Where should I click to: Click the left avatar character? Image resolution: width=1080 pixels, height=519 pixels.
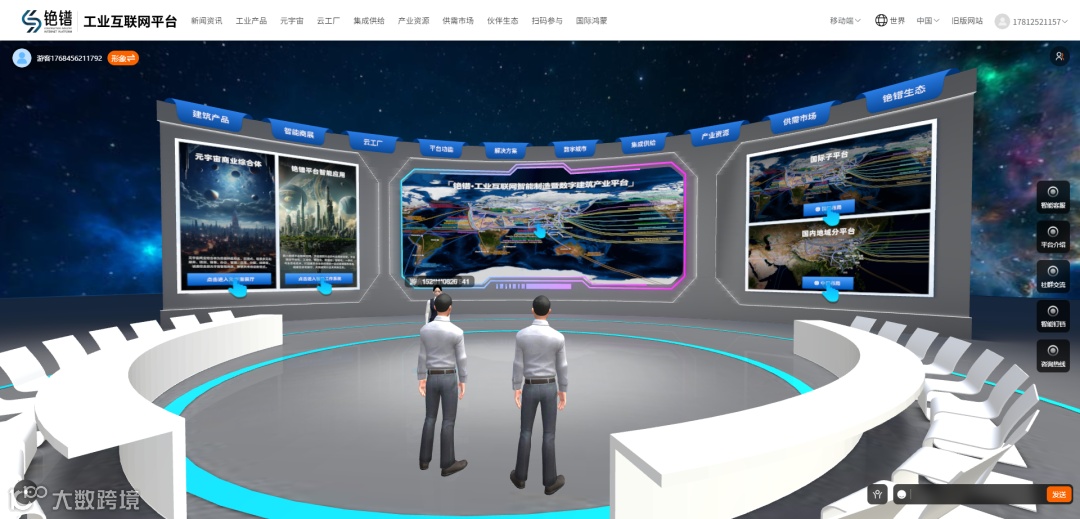tap(442, 384)
